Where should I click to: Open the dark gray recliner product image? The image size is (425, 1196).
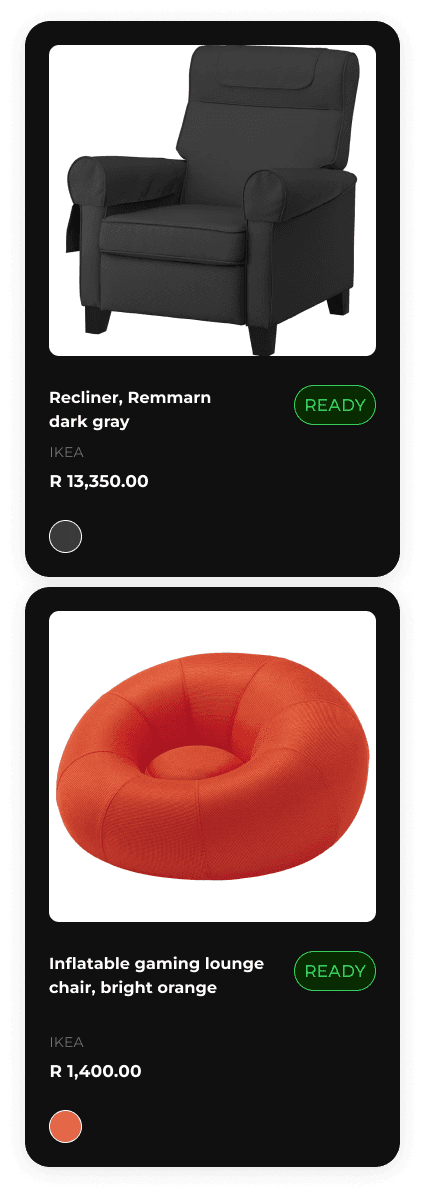click(212, 201)
